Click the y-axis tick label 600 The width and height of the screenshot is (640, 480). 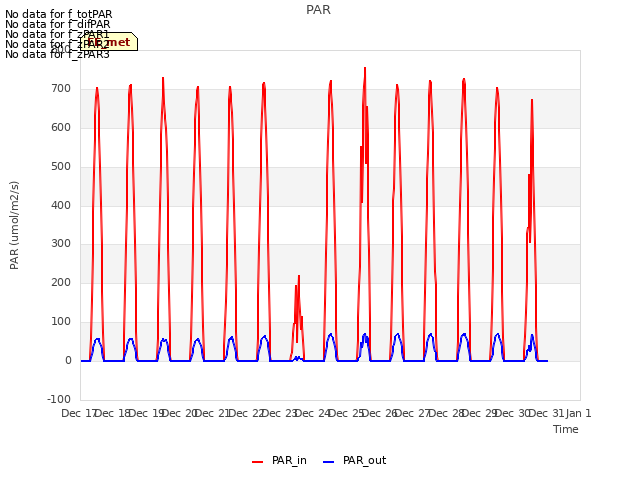(61, 128)
